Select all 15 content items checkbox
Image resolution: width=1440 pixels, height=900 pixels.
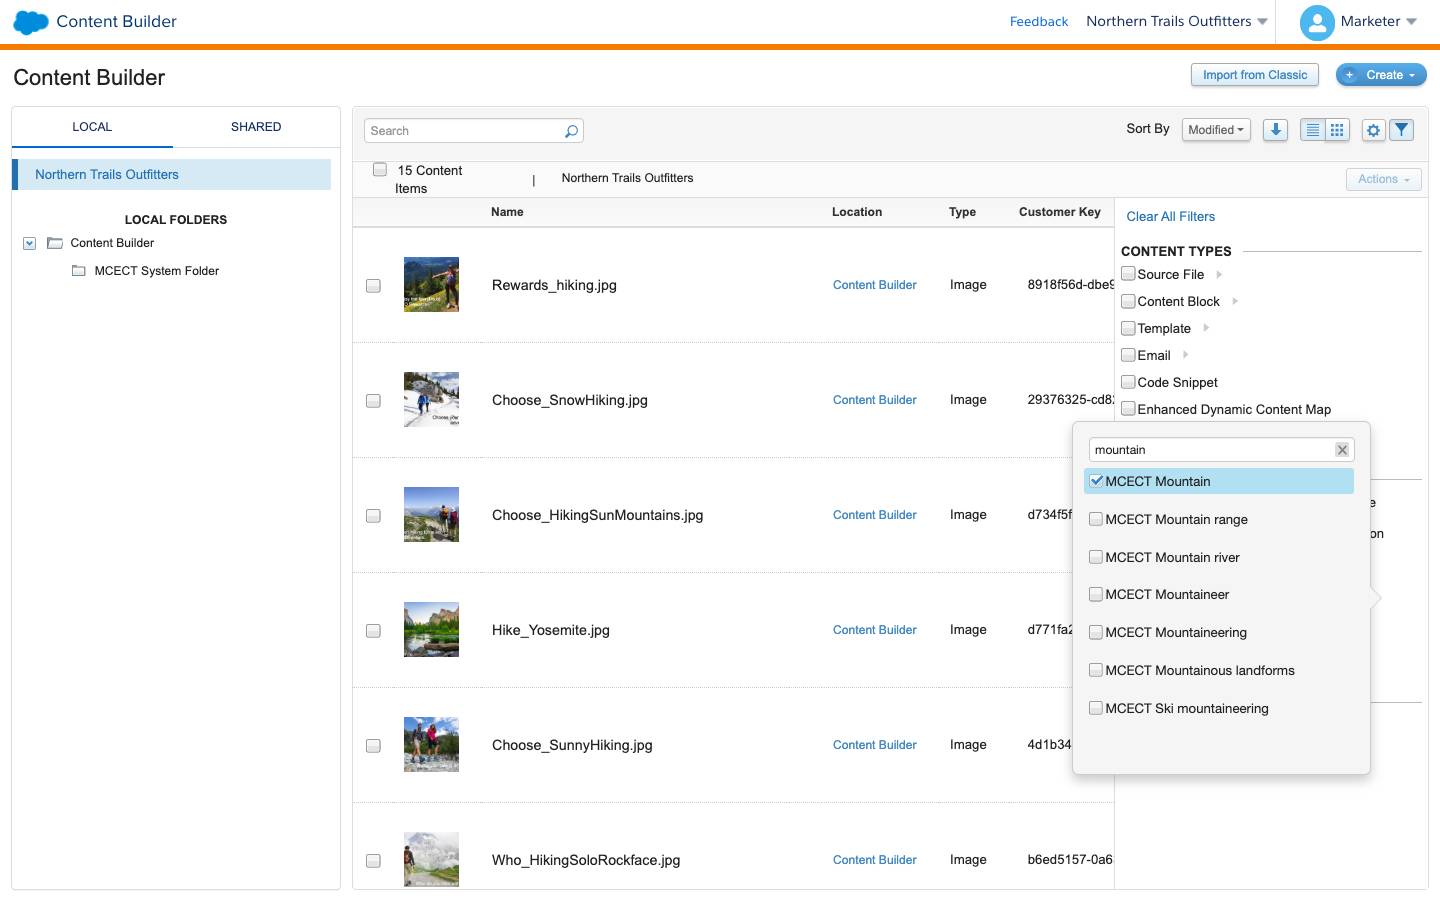pos(380,170)
